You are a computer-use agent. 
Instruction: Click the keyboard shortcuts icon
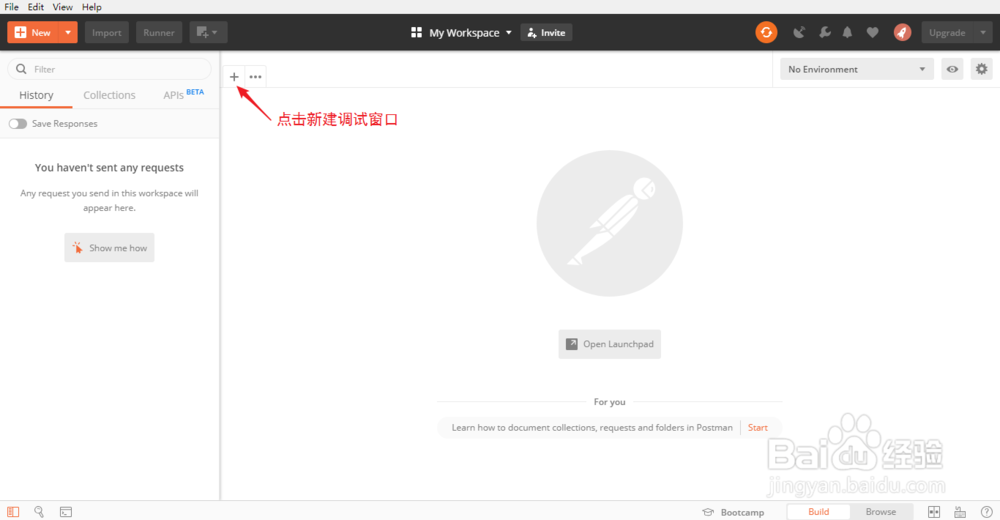pyautogui.click(x=960, y=512)
